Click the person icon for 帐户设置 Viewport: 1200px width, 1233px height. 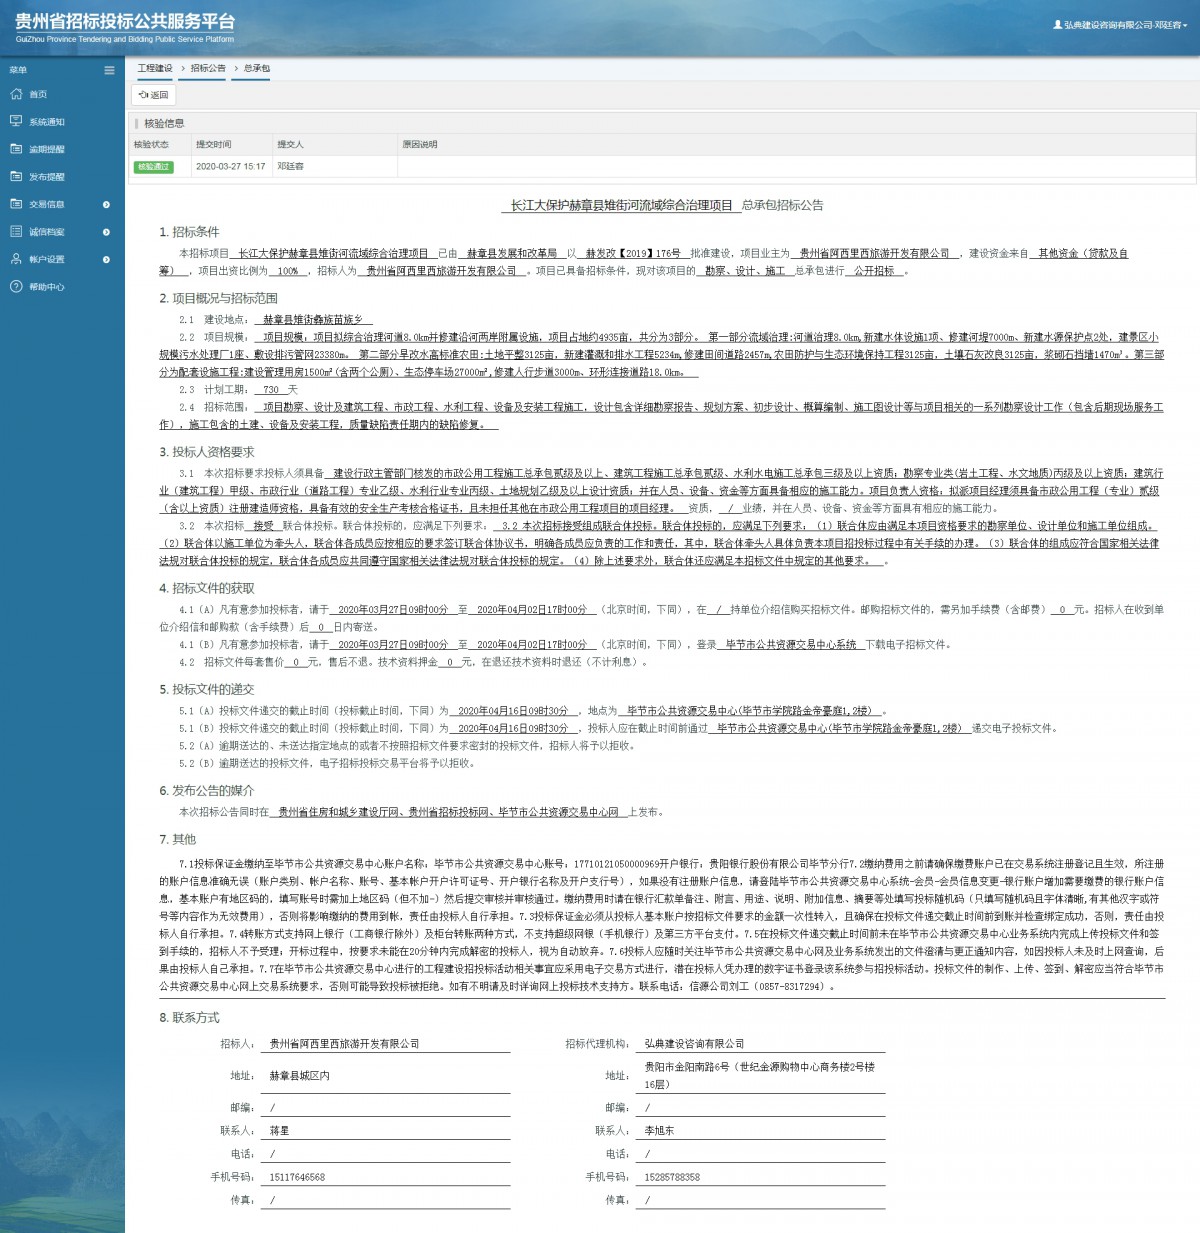tap(16, 259)
